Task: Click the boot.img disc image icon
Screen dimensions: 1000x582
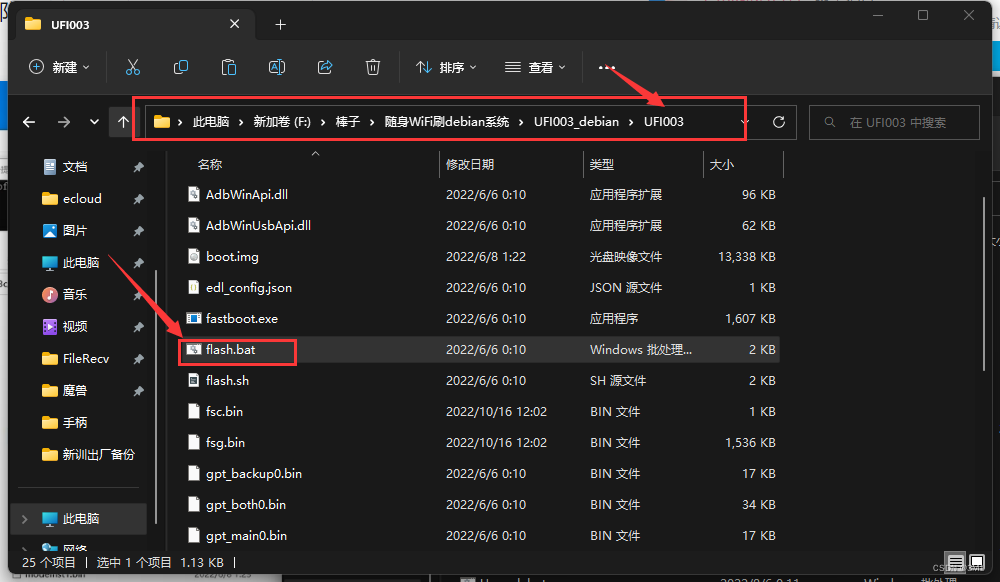Action: (x=194, y=256)
